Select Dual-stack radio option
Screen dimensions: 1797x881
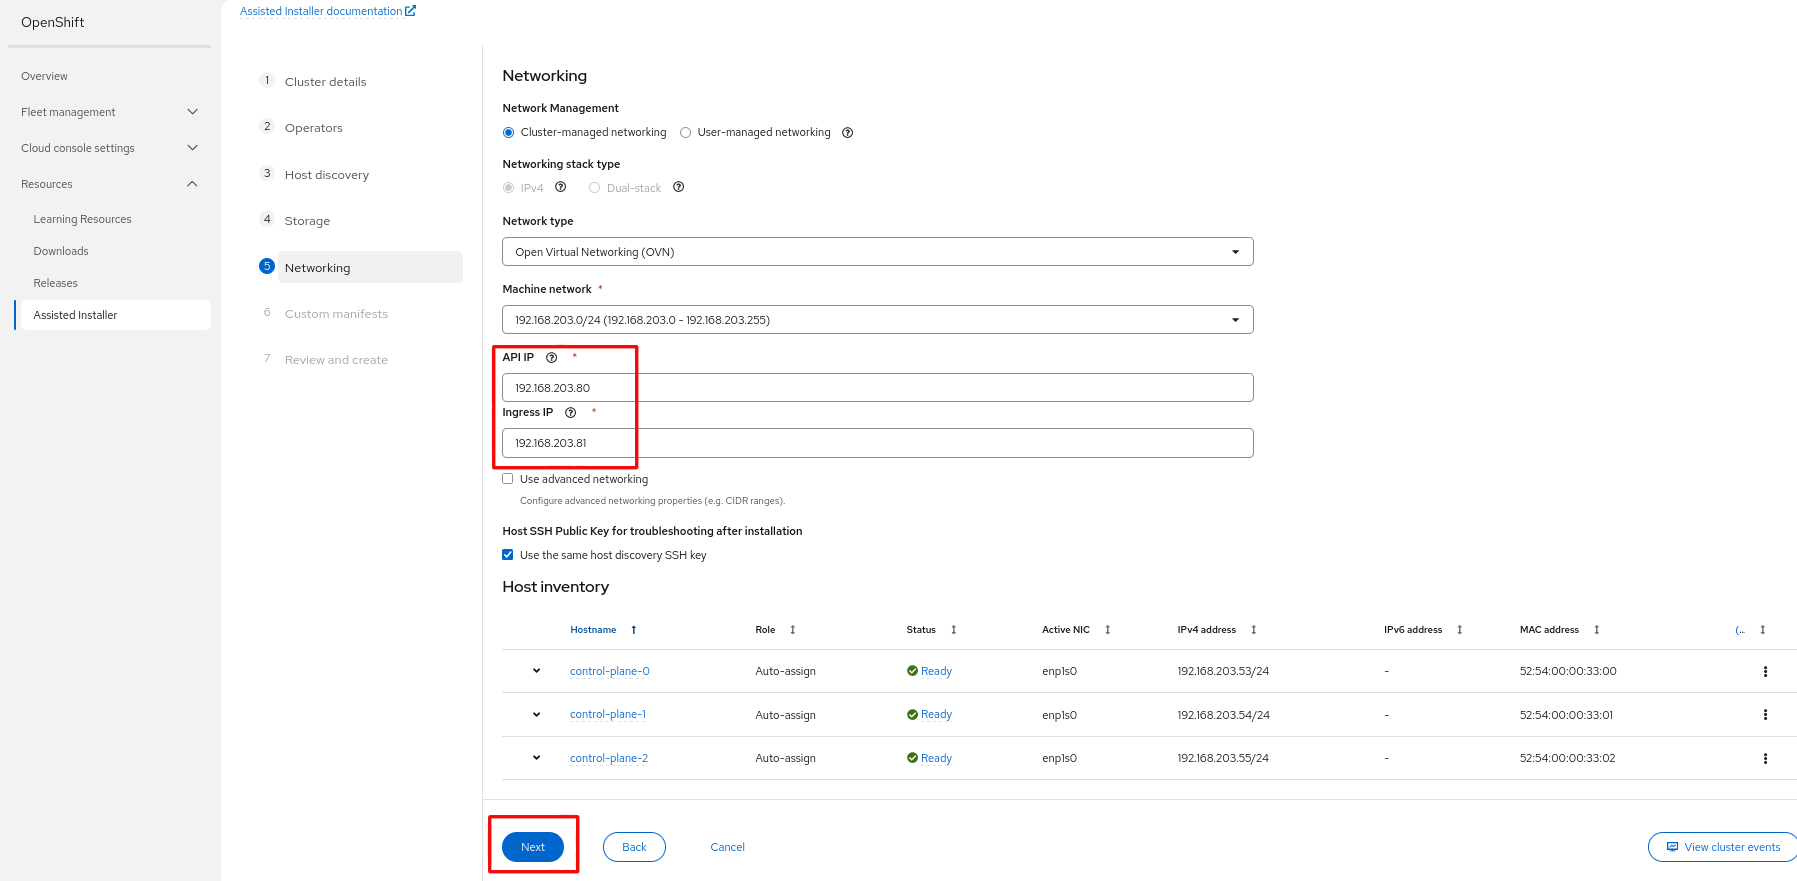594,188
